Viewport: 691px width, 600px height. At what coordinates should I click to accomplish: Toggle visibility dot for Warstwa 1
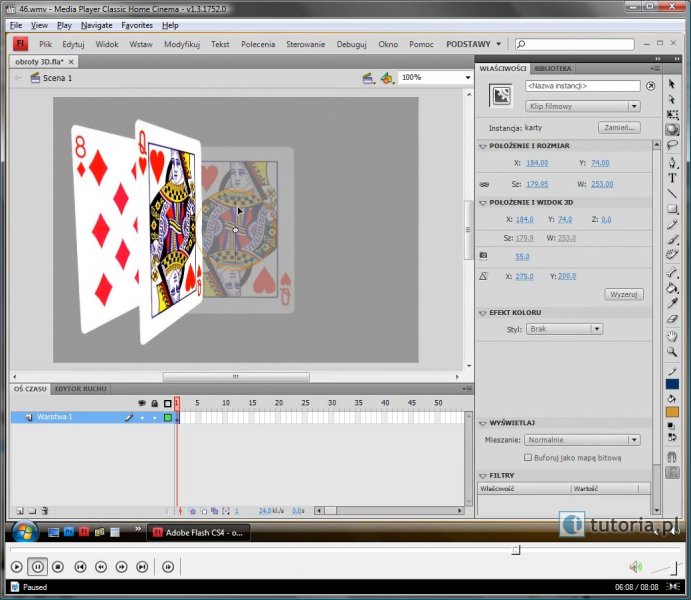click(141, 417)
